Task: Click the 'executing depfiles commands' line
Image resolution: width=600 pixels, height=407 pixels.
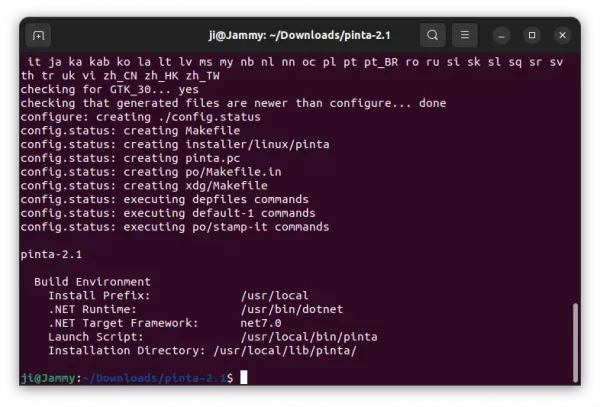Action: coord(165,200)
